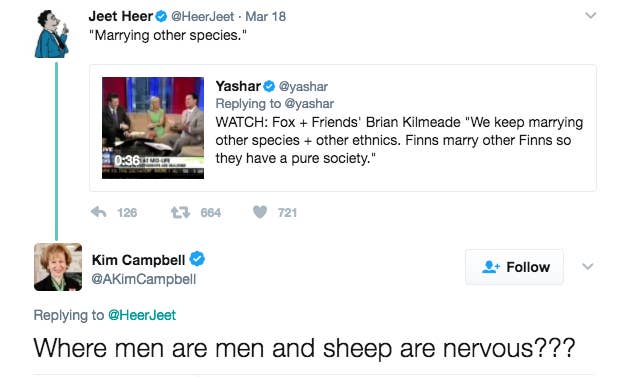The height and width of the screenshot is (377, 621).
Task: Open Kim Campbell's profile photo
Action: 58,267
